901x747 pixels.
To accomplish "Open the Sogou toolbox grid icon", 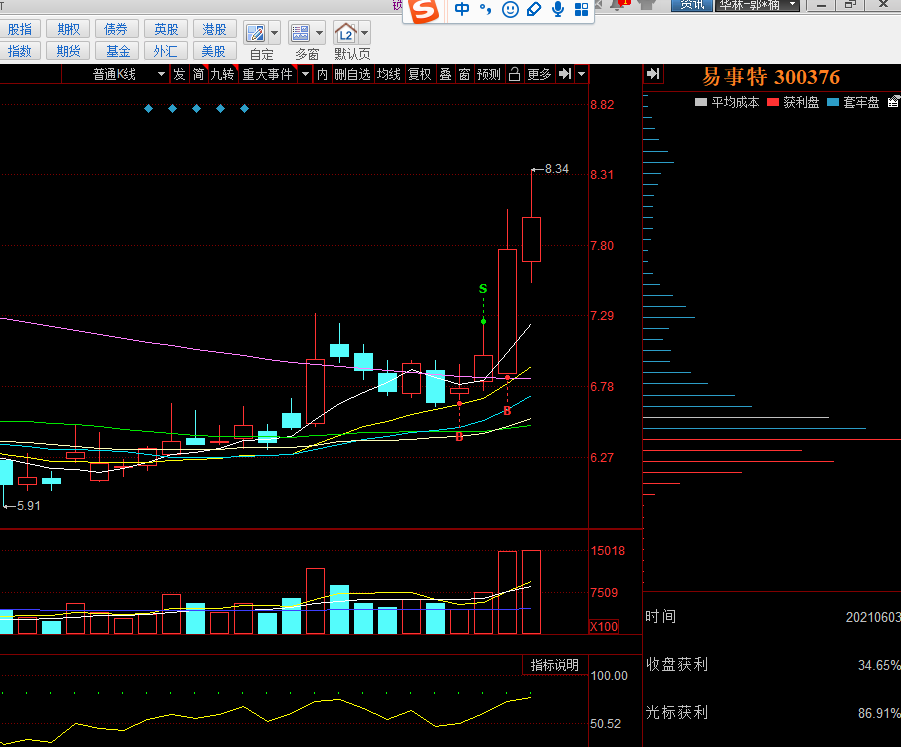I will tap(582, 9).
